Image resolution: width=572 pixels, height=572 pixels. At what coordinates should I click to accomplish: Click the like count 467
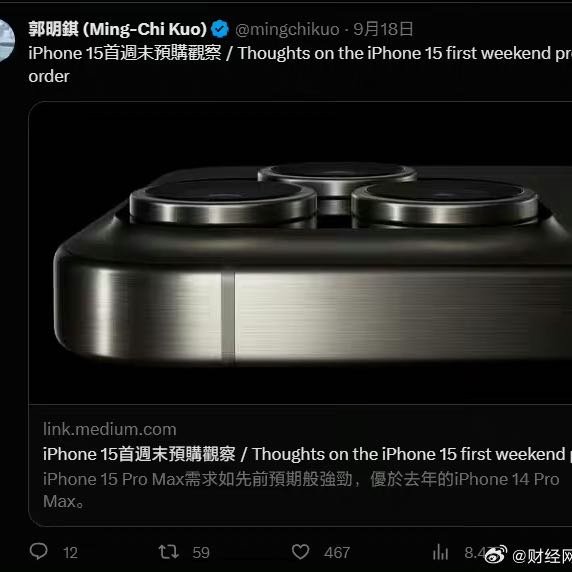[337, 553]
